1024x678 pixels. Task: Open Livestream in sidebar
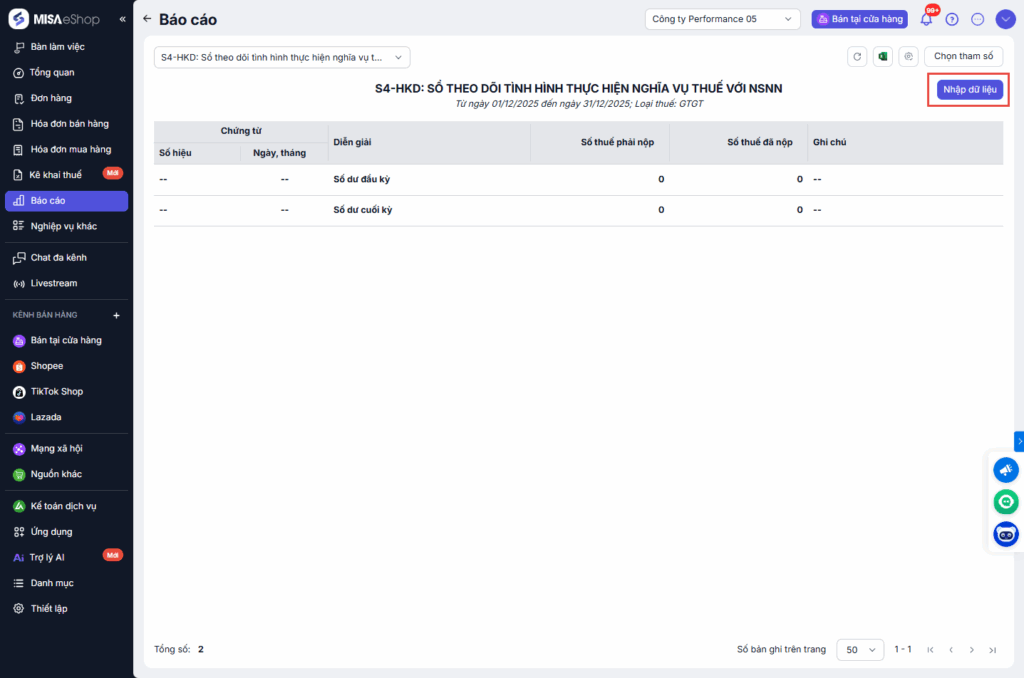66,283
